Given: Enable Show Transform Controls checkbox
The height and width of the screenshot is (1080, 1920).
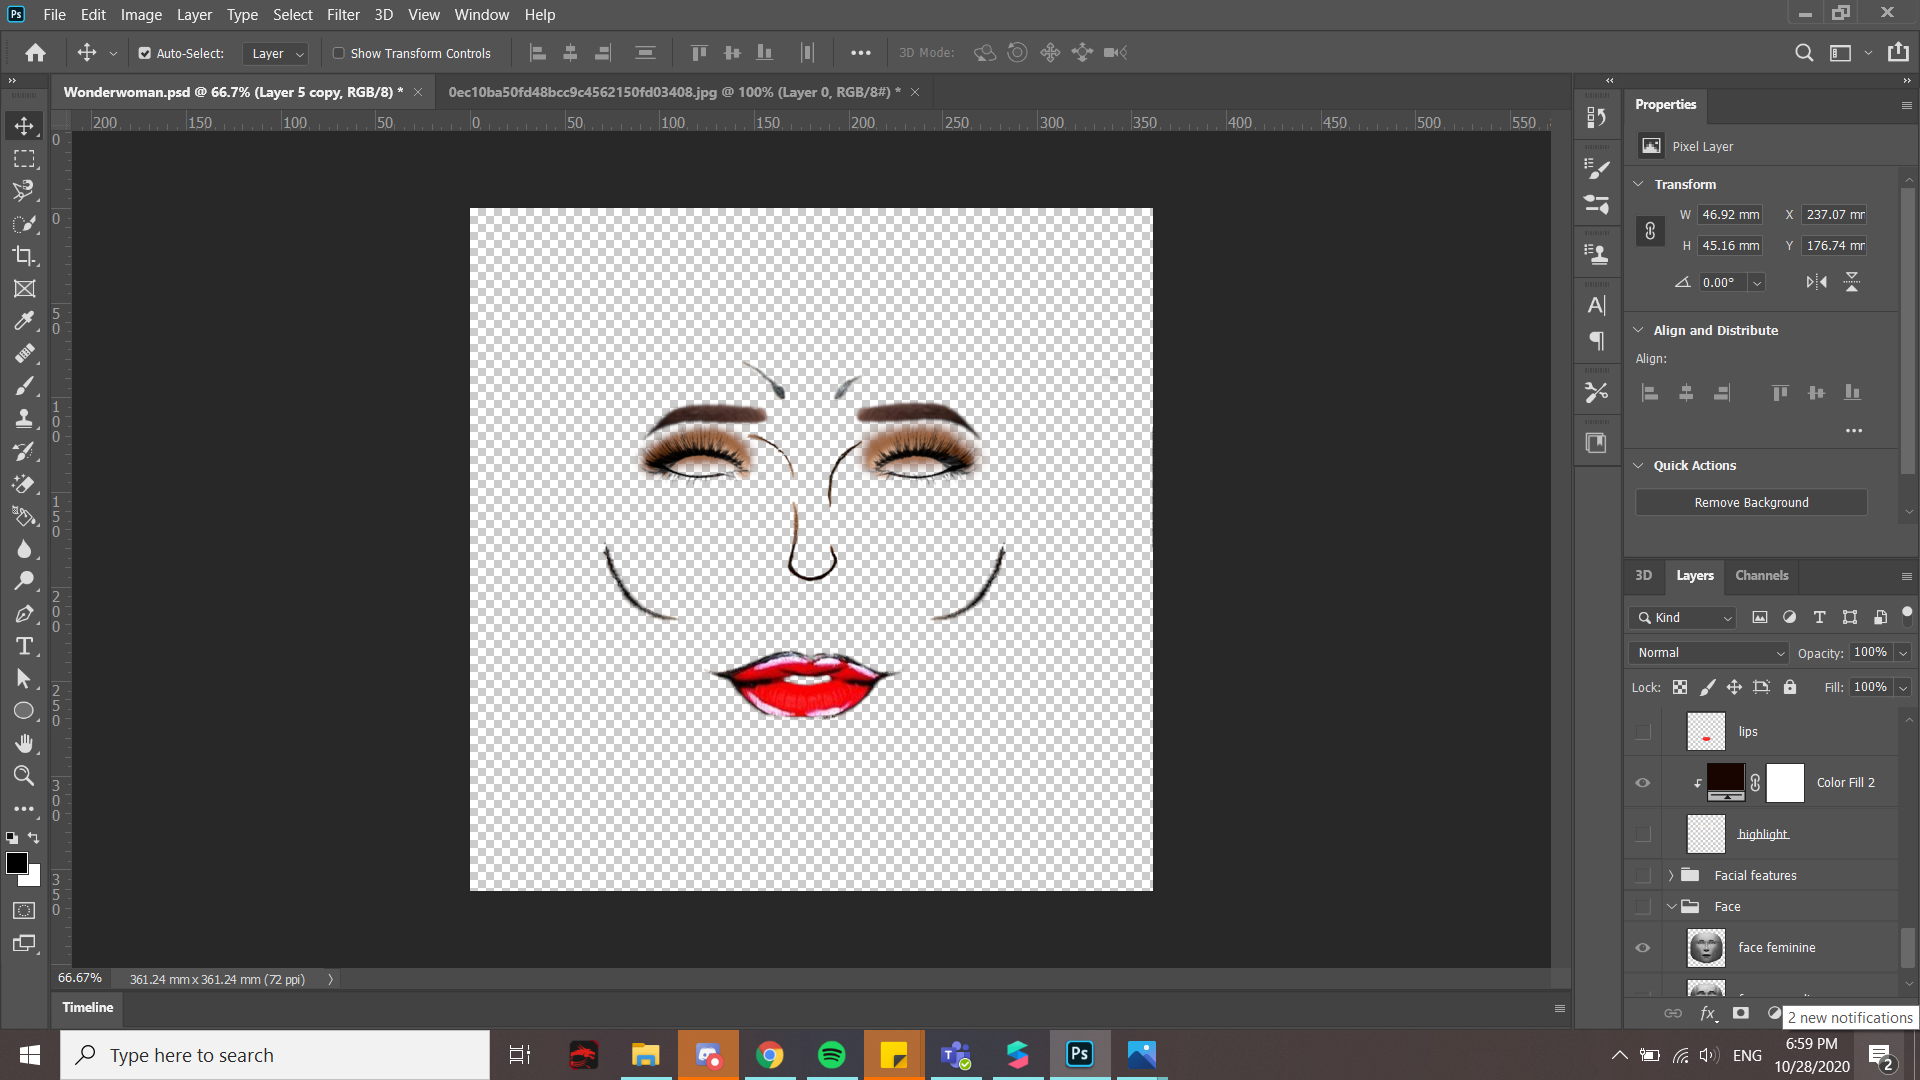Looking at the screenshot, I should (339, 53).
